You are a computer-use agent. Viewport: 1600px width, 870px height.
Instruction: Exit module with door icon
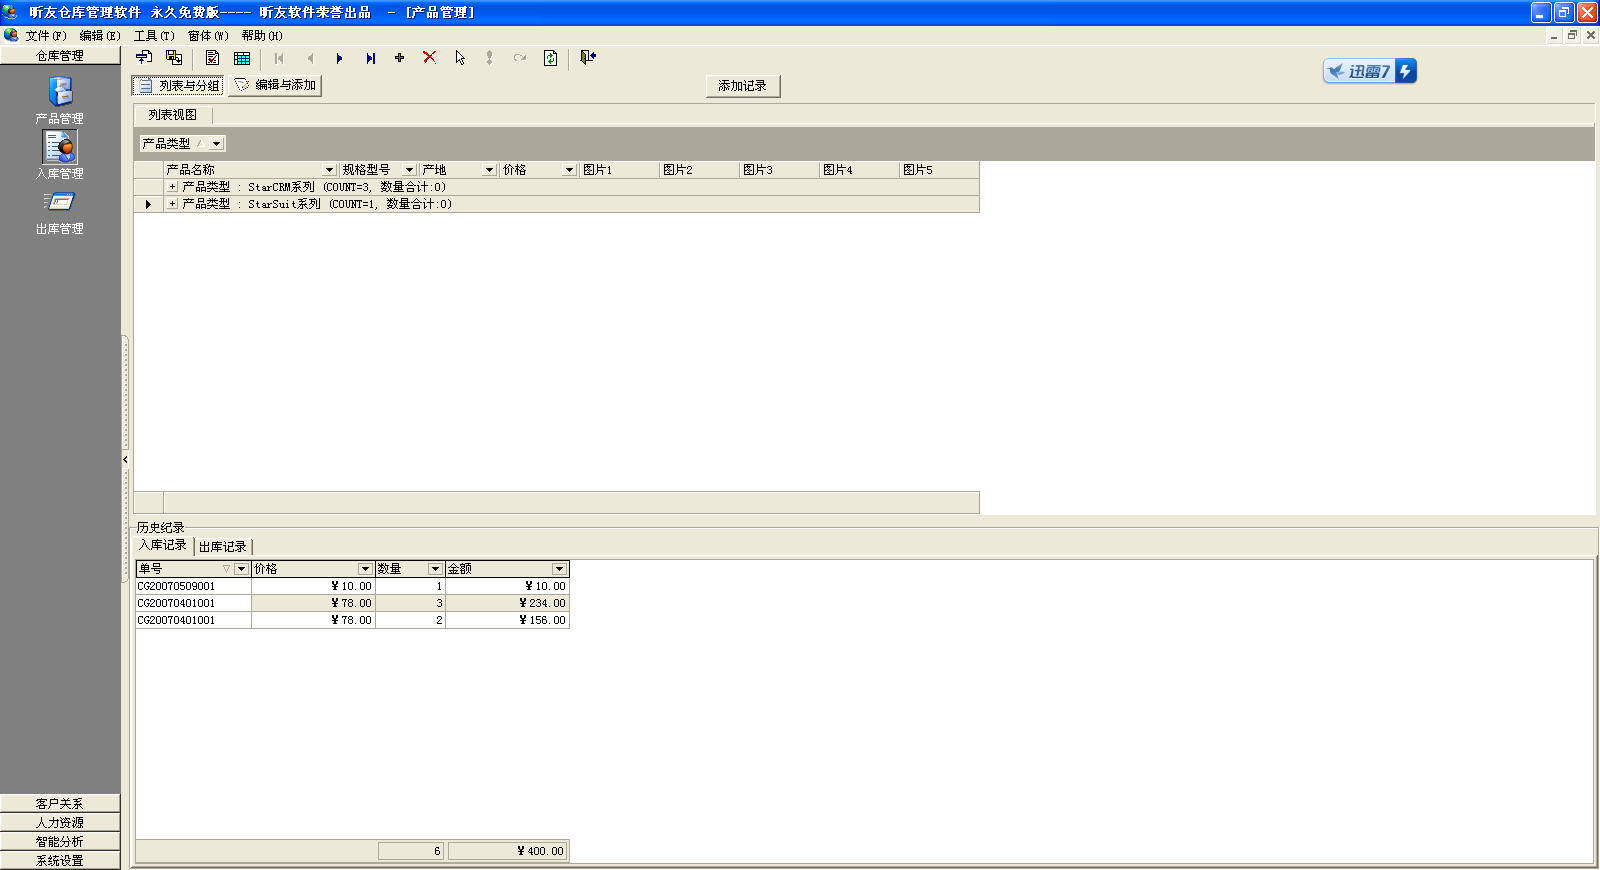(x=588, y=58)
